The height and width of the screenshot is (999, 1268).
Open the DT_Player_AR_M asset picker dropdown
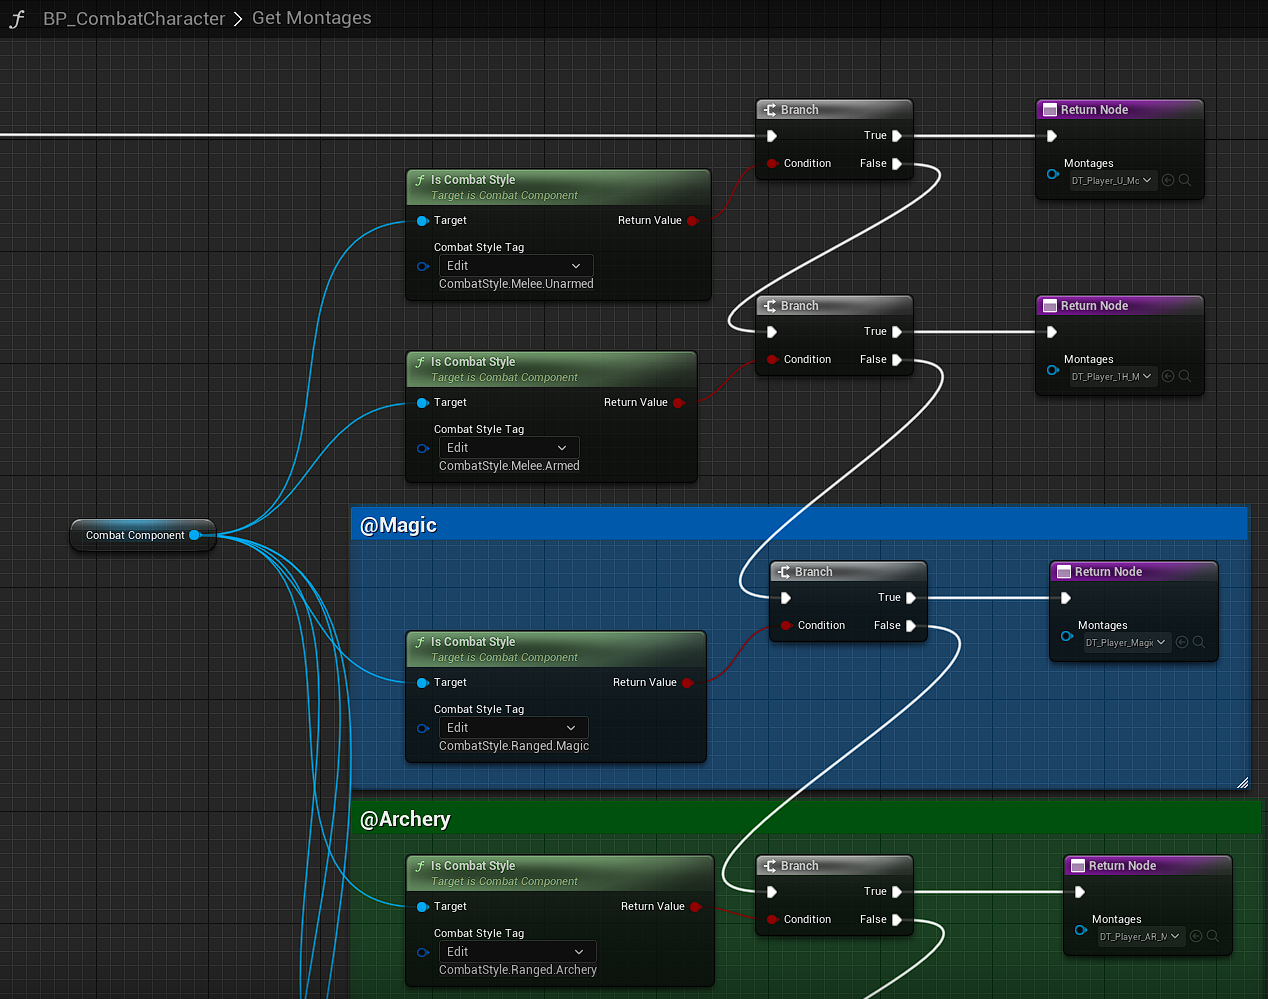[x=1139, y=936]
